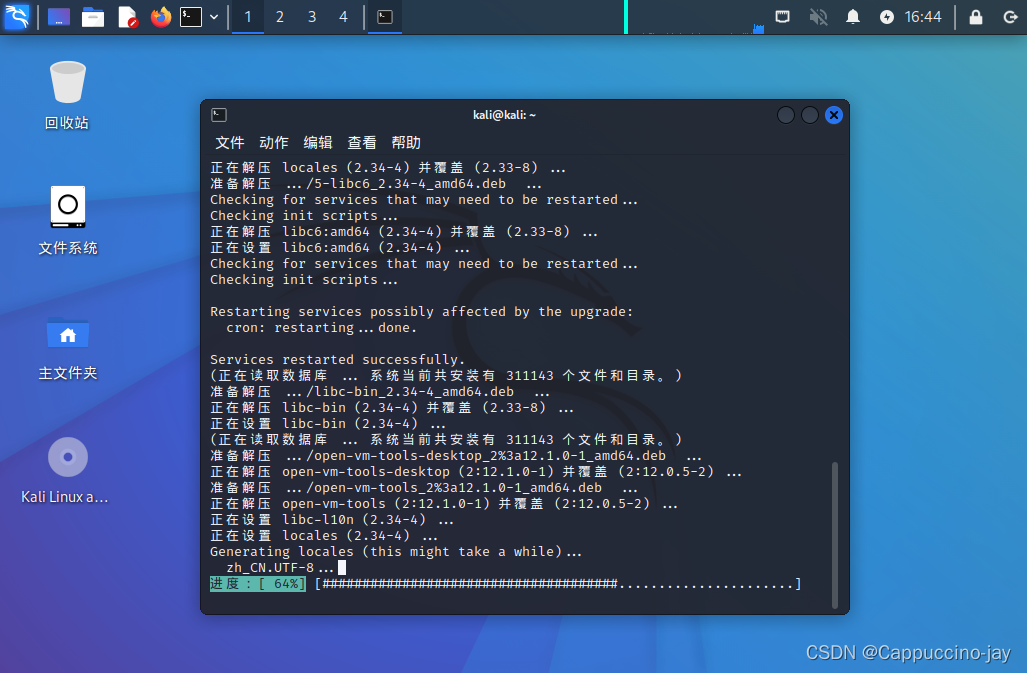Click the 64% progress indicator
Screen dimensions: 1027x673
click(x=257, y=583)
